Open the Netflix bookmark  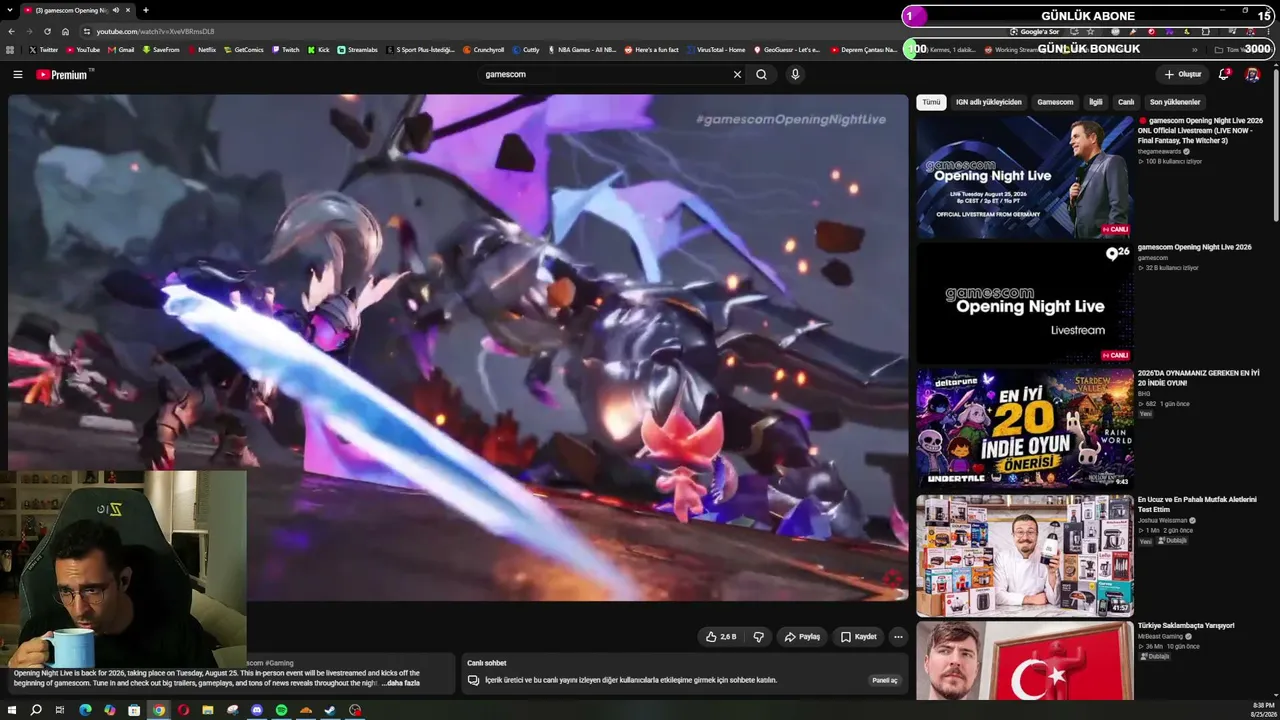[x=201, y=50]
